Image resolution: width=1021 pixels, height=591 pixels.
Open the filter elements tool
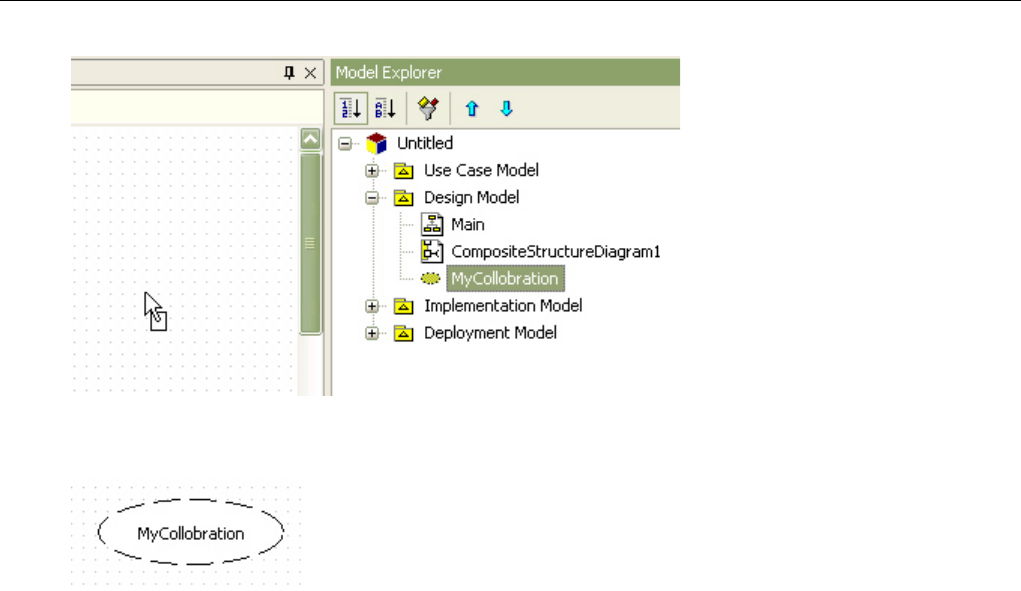(x=428, y=108)
